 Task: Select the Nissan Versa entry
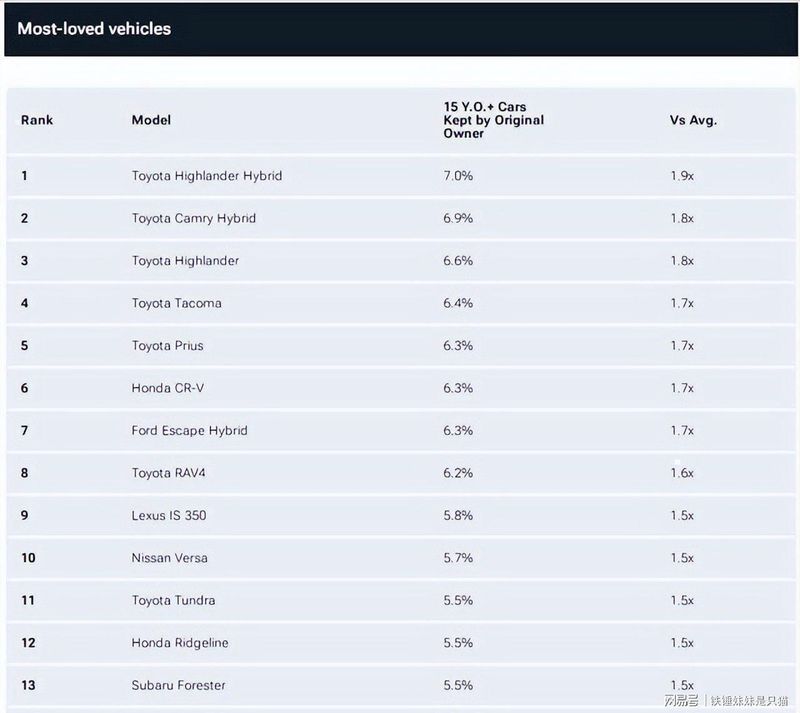[170, 558]
